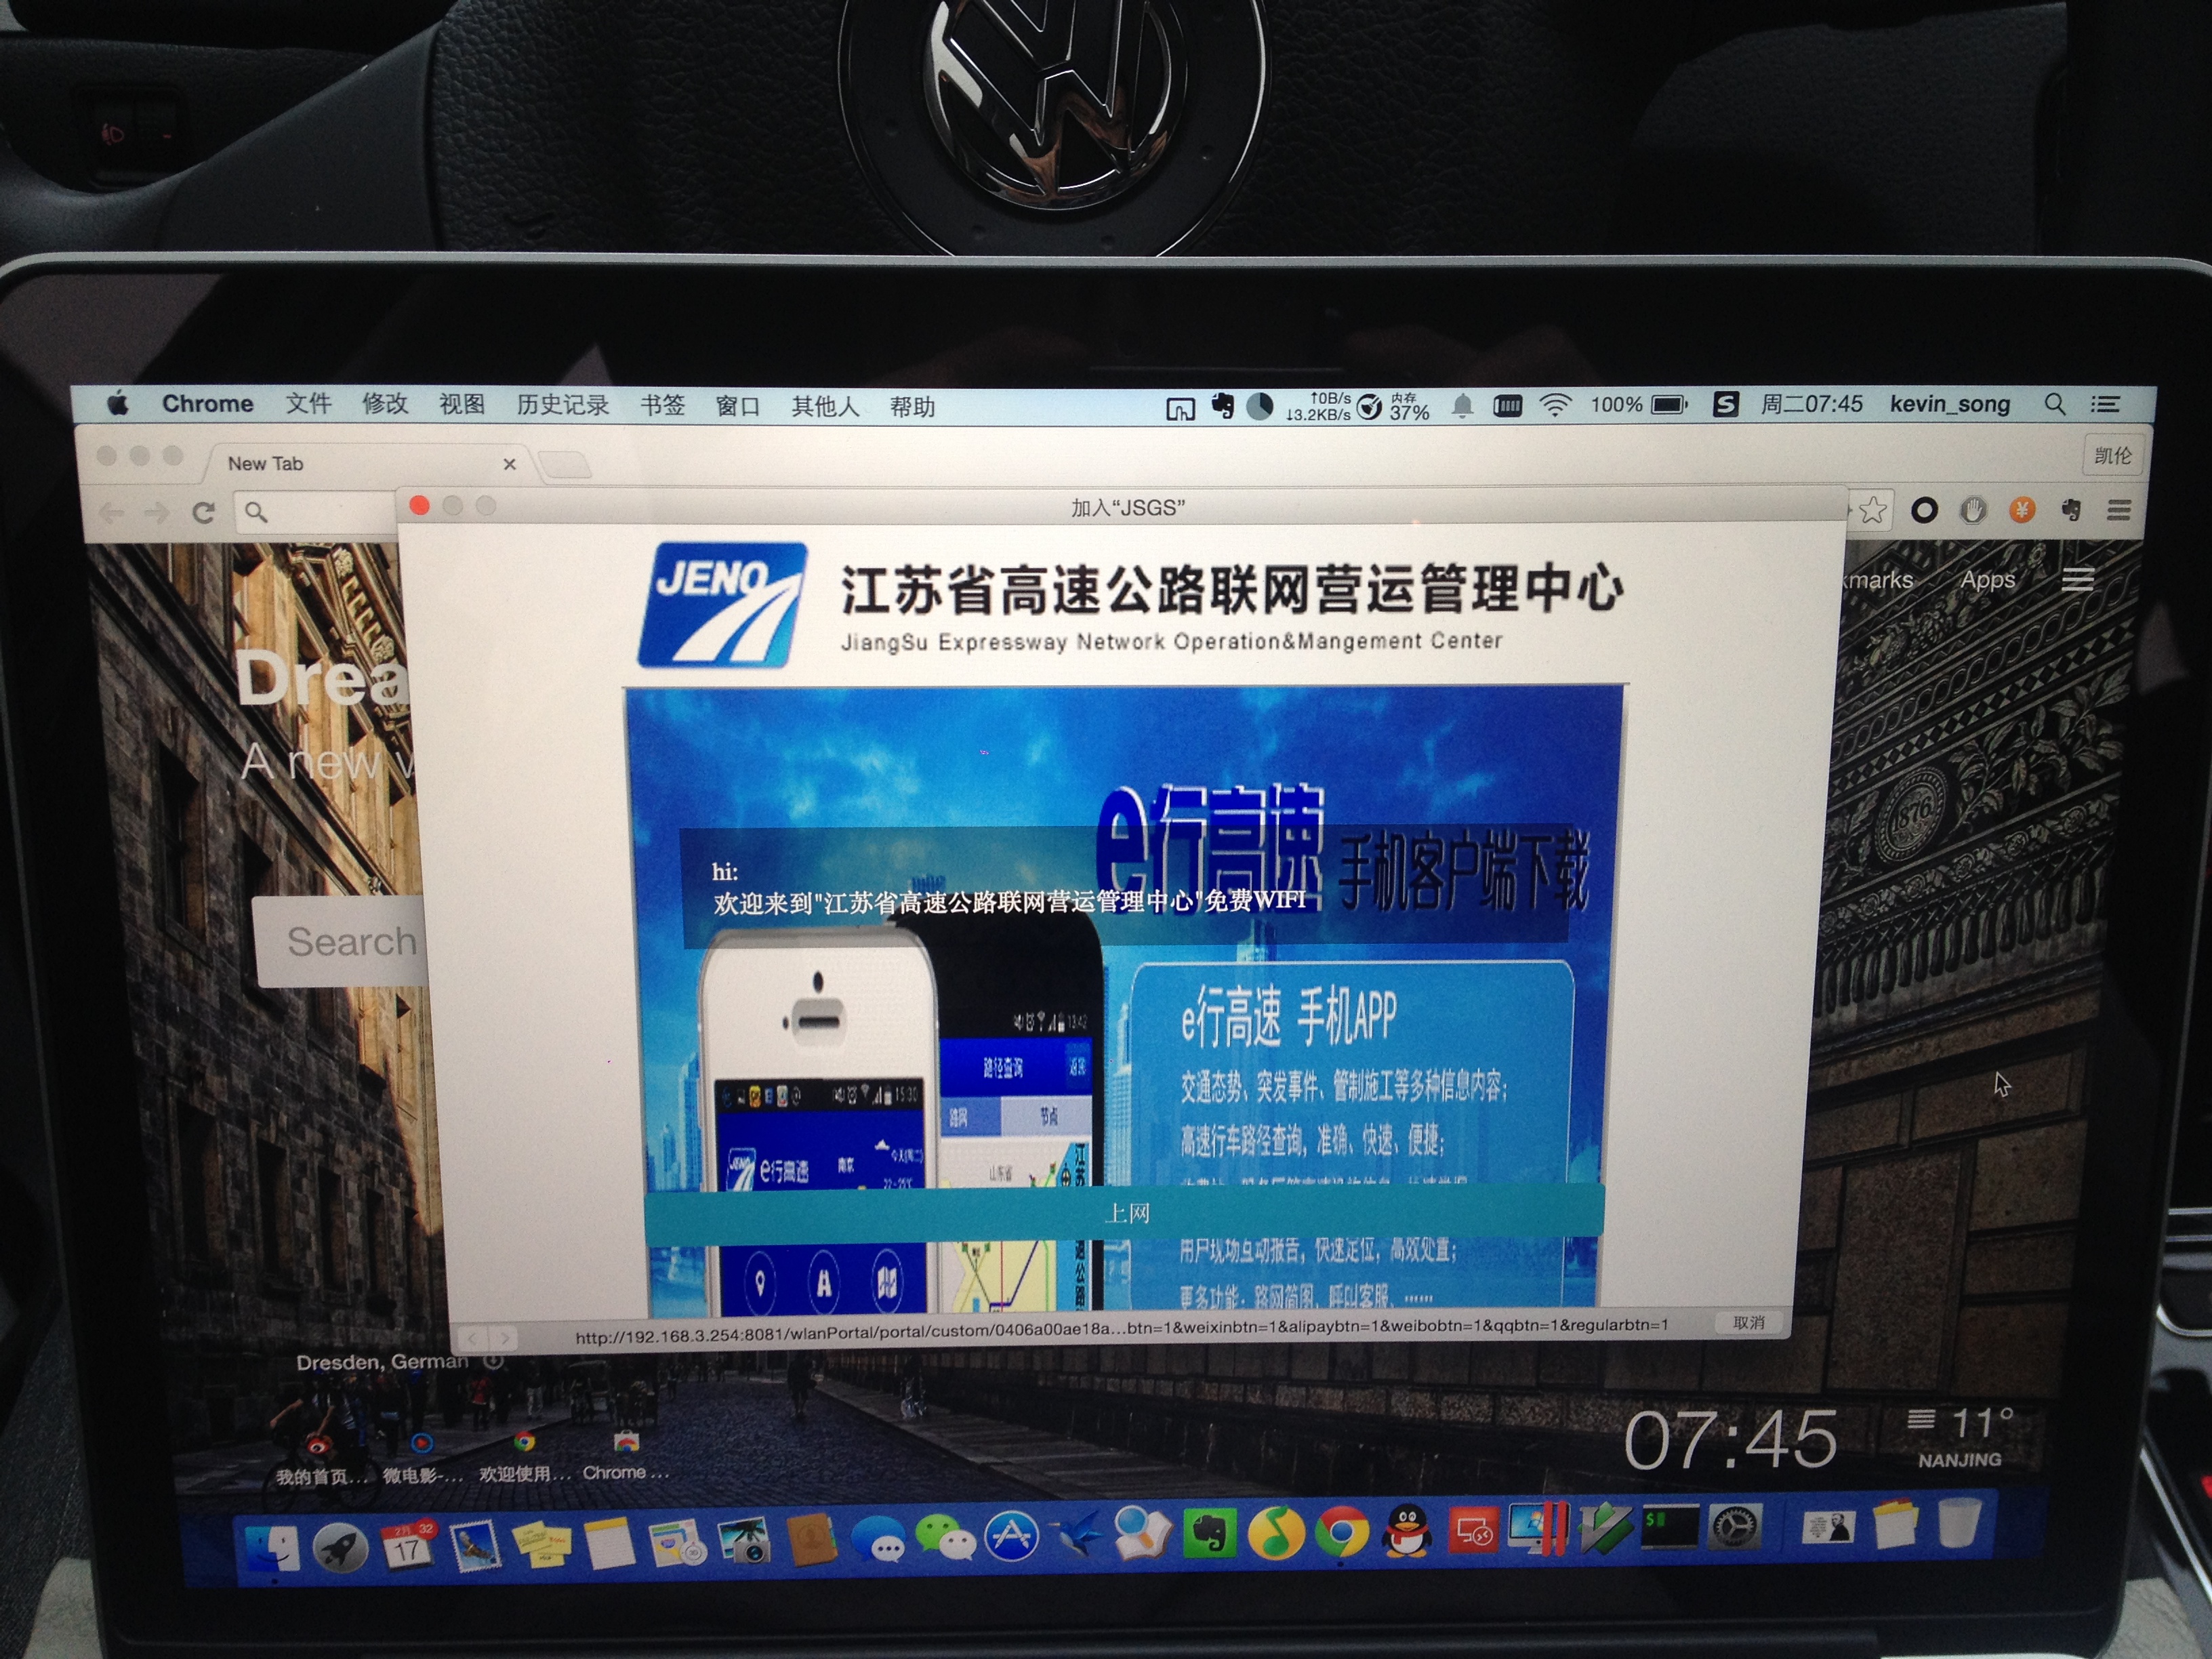Open Evernote from the Dock
Screen dimensions: 2212x1659
click(1210, 1533)
